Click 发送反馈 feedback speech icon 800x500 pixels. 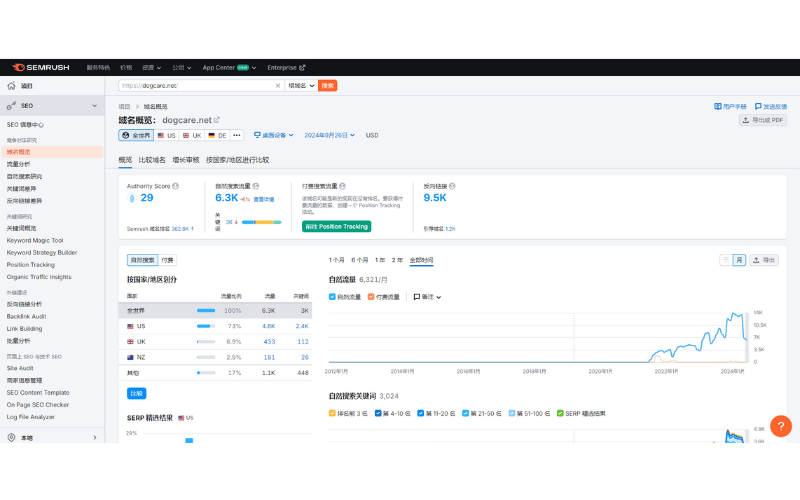coord(758,107)
